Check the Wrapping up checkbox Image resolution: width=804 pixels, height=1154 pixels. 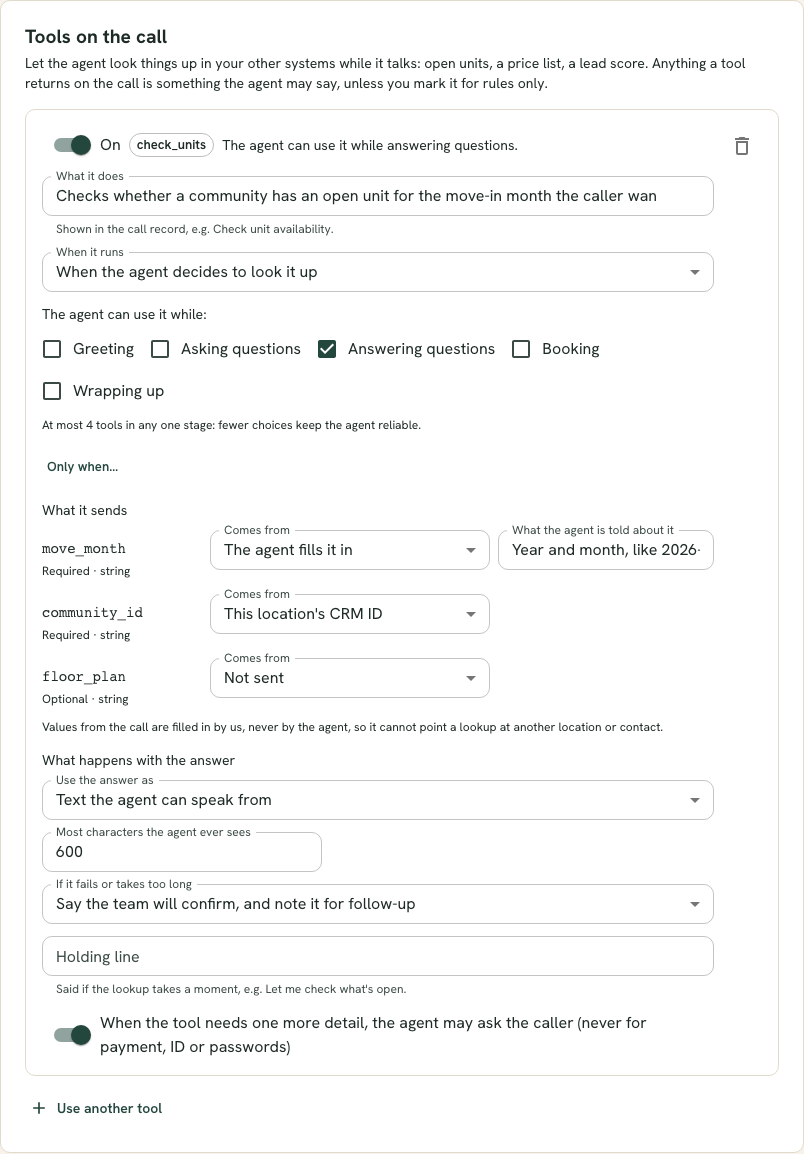(52, 391)
